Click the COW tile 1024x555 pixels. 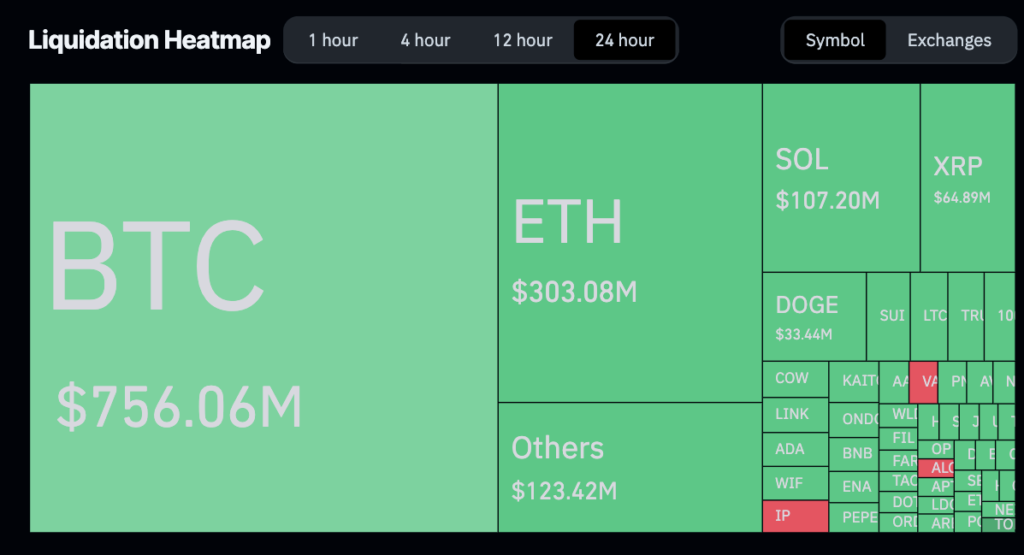795,379
